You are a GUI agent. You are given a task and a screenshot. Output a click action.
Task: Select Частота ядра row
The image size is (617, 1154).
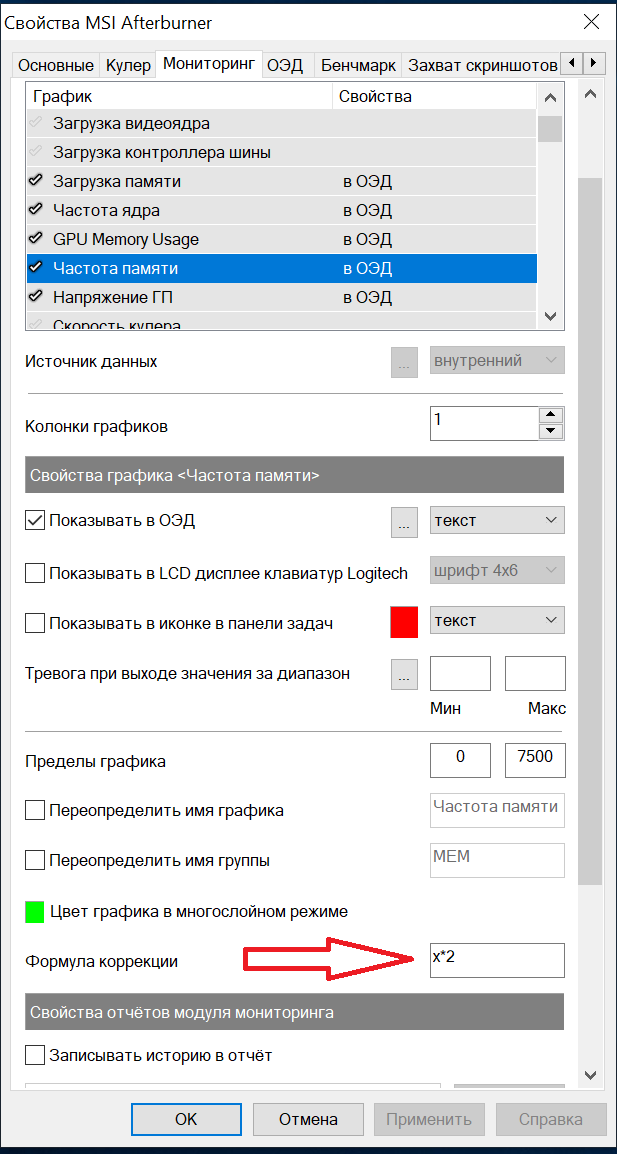tap(281, 210)
